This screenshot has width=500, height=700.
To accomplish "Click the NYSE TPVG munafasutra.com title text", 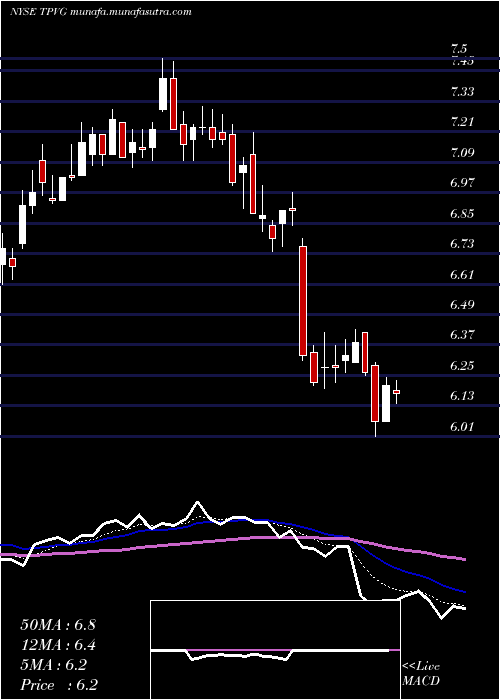I will 100,12.
